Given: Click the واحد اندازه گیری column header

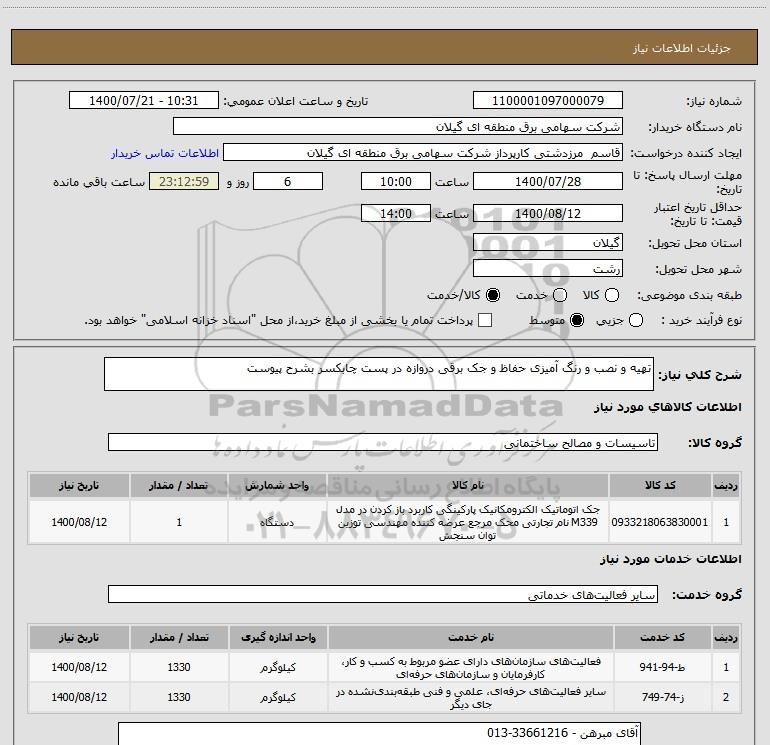Looking at the screenshot, I should point(278,637).
